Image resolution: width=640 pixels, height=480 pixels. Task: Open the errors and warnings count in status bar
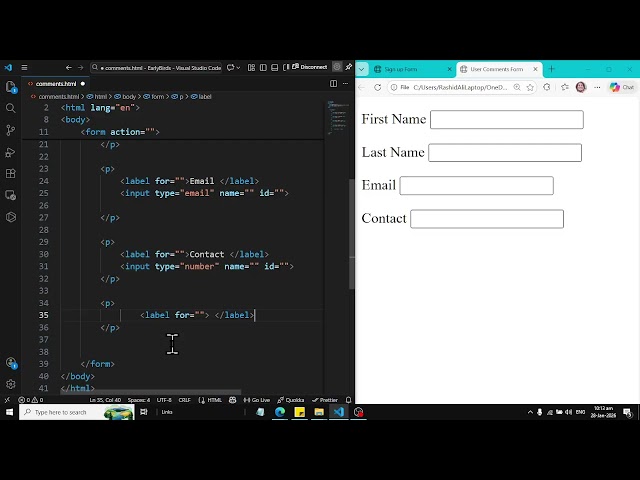point(31,400)
